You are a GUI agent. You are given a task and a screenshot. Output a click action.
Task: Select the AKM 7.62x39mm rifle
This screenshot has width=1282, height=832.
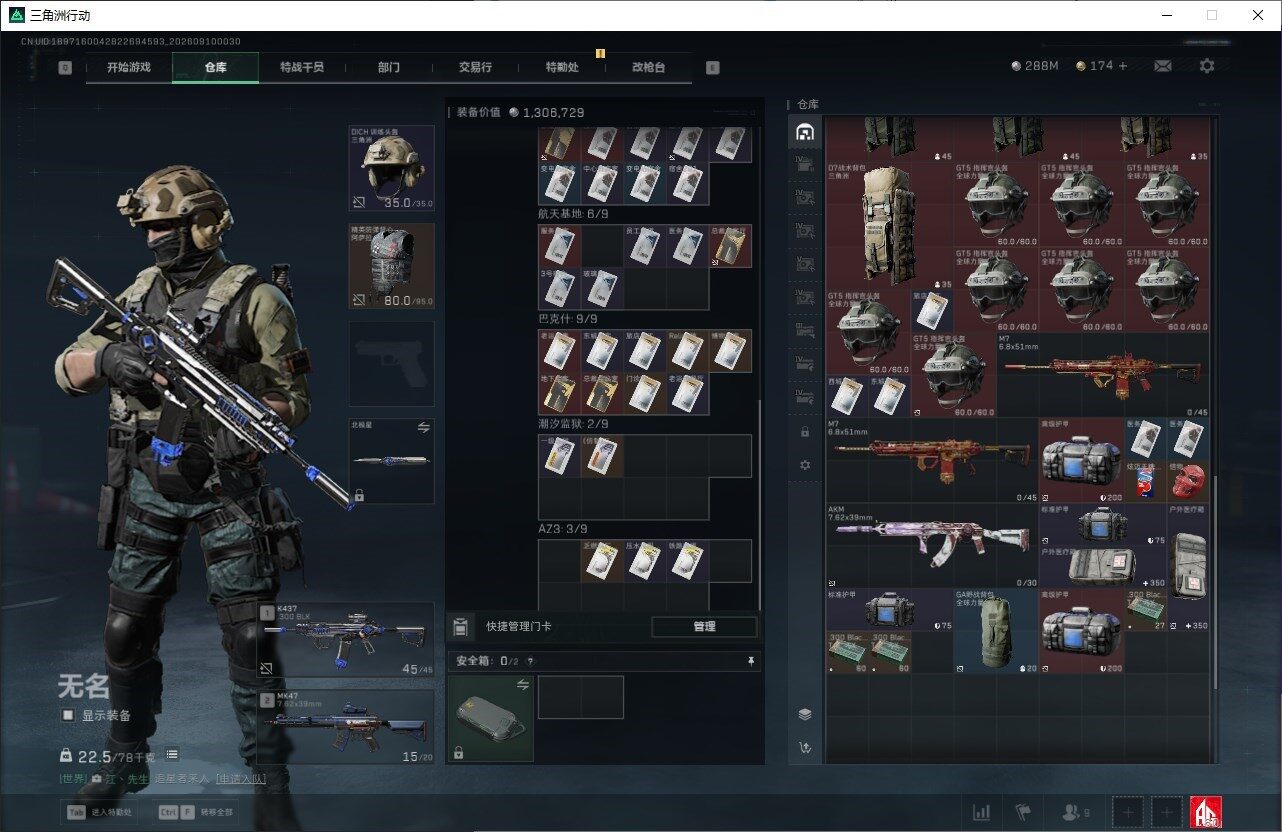(932, 545)
